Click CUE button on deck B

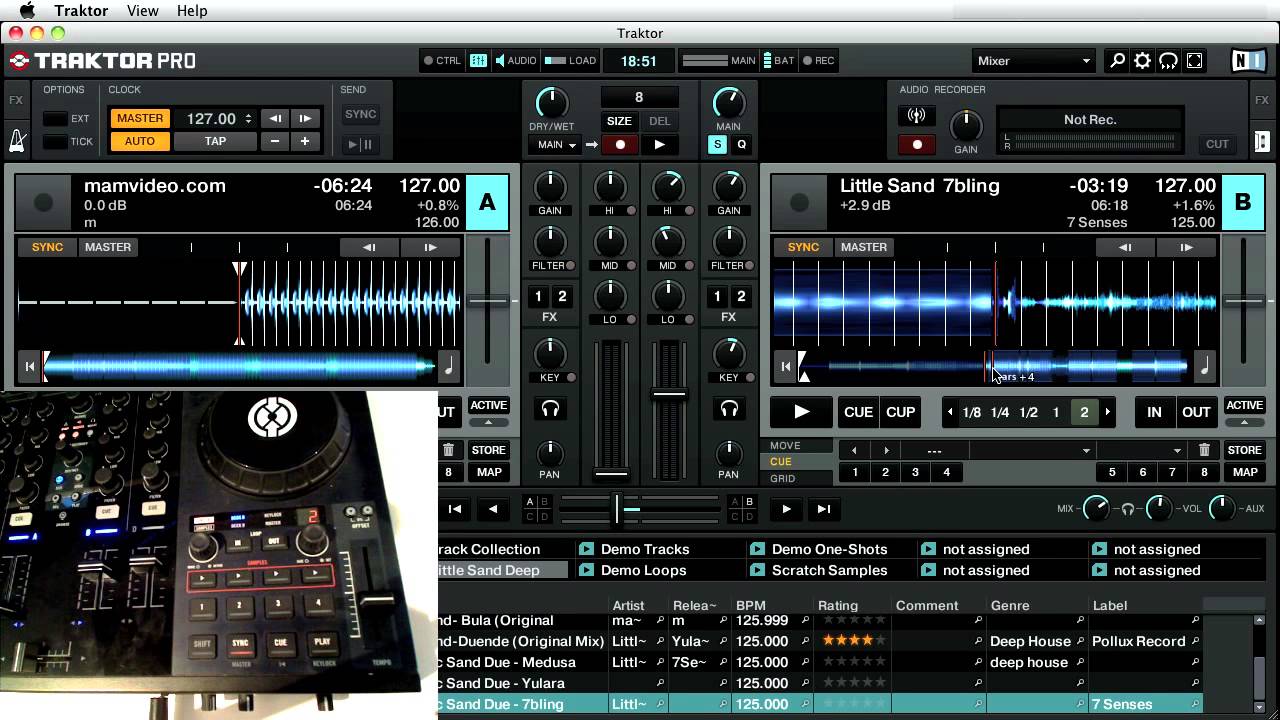click(x=859, y=412)
